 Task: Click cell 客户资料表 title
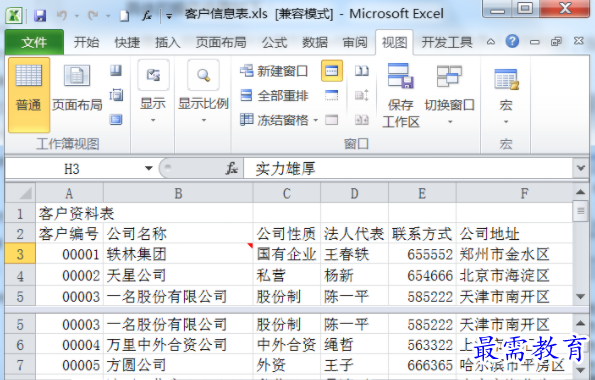tap(76, 213)
